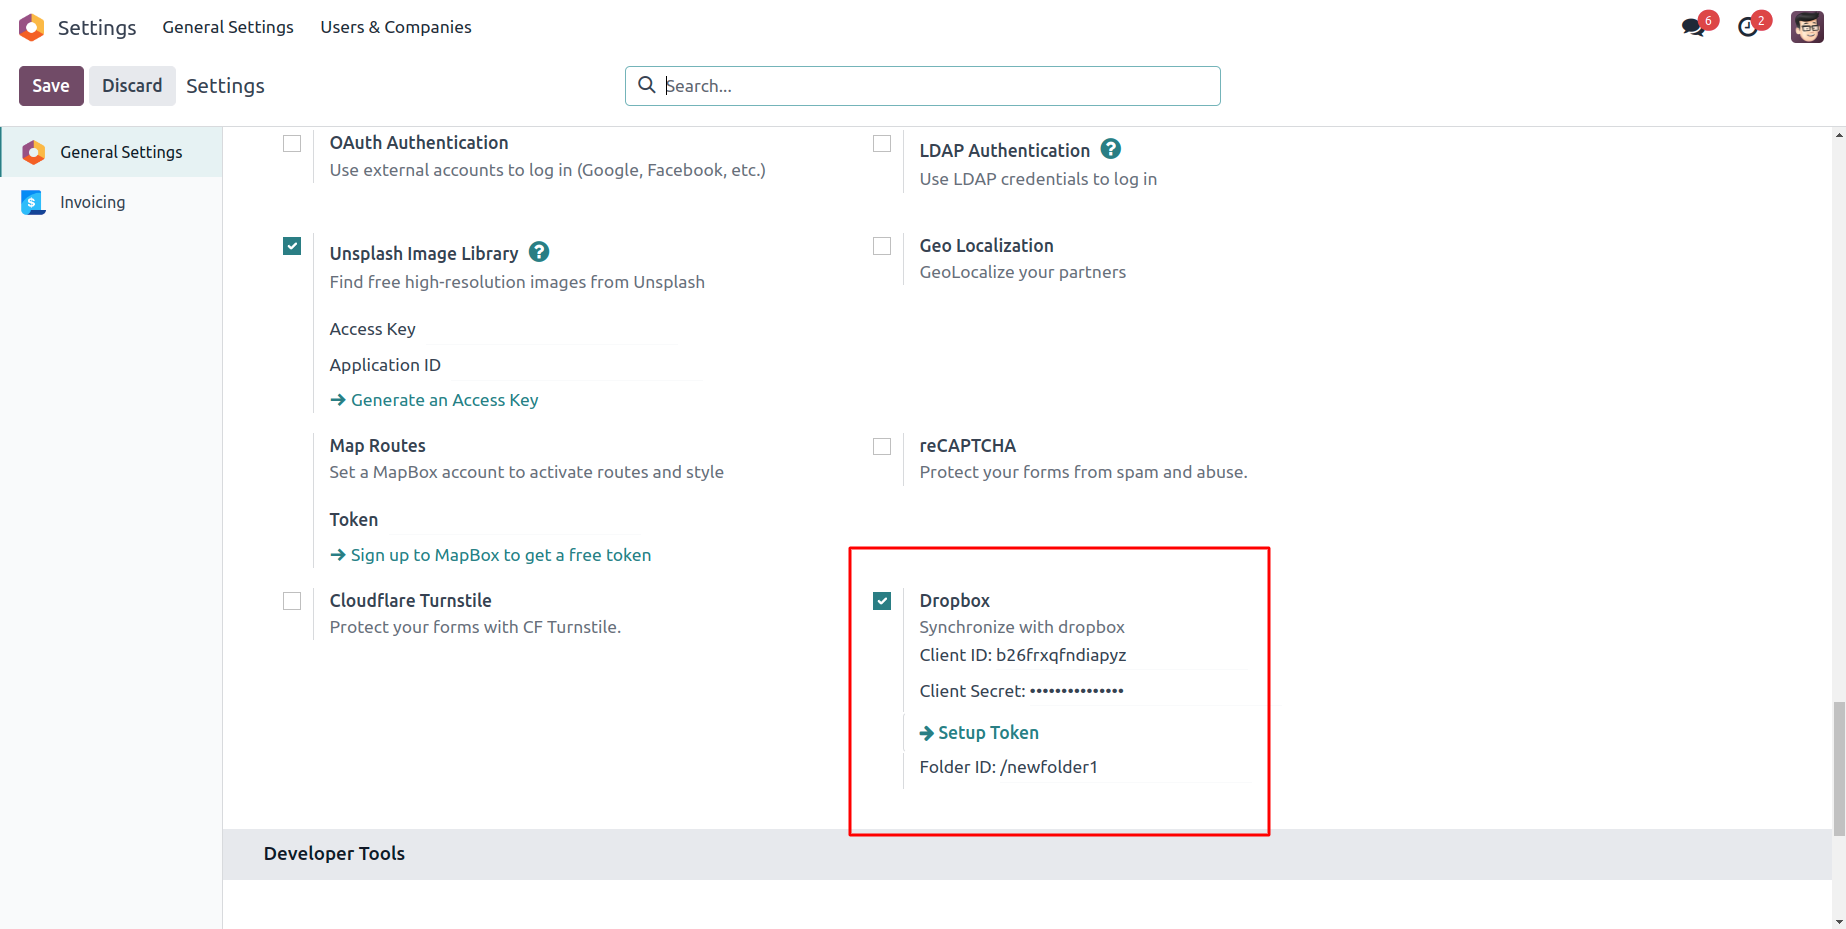
Task: Open the conversations chat icon
Action: (x=1693, y=27)
